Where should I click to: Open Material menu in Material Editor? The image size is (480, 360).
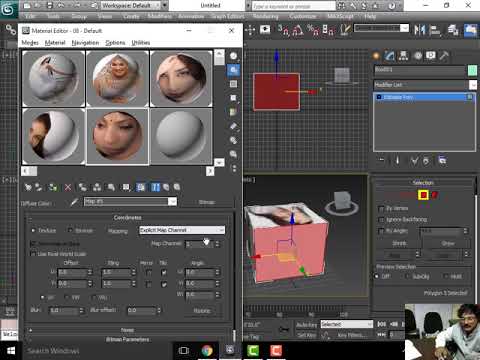[x=55, y=43]
